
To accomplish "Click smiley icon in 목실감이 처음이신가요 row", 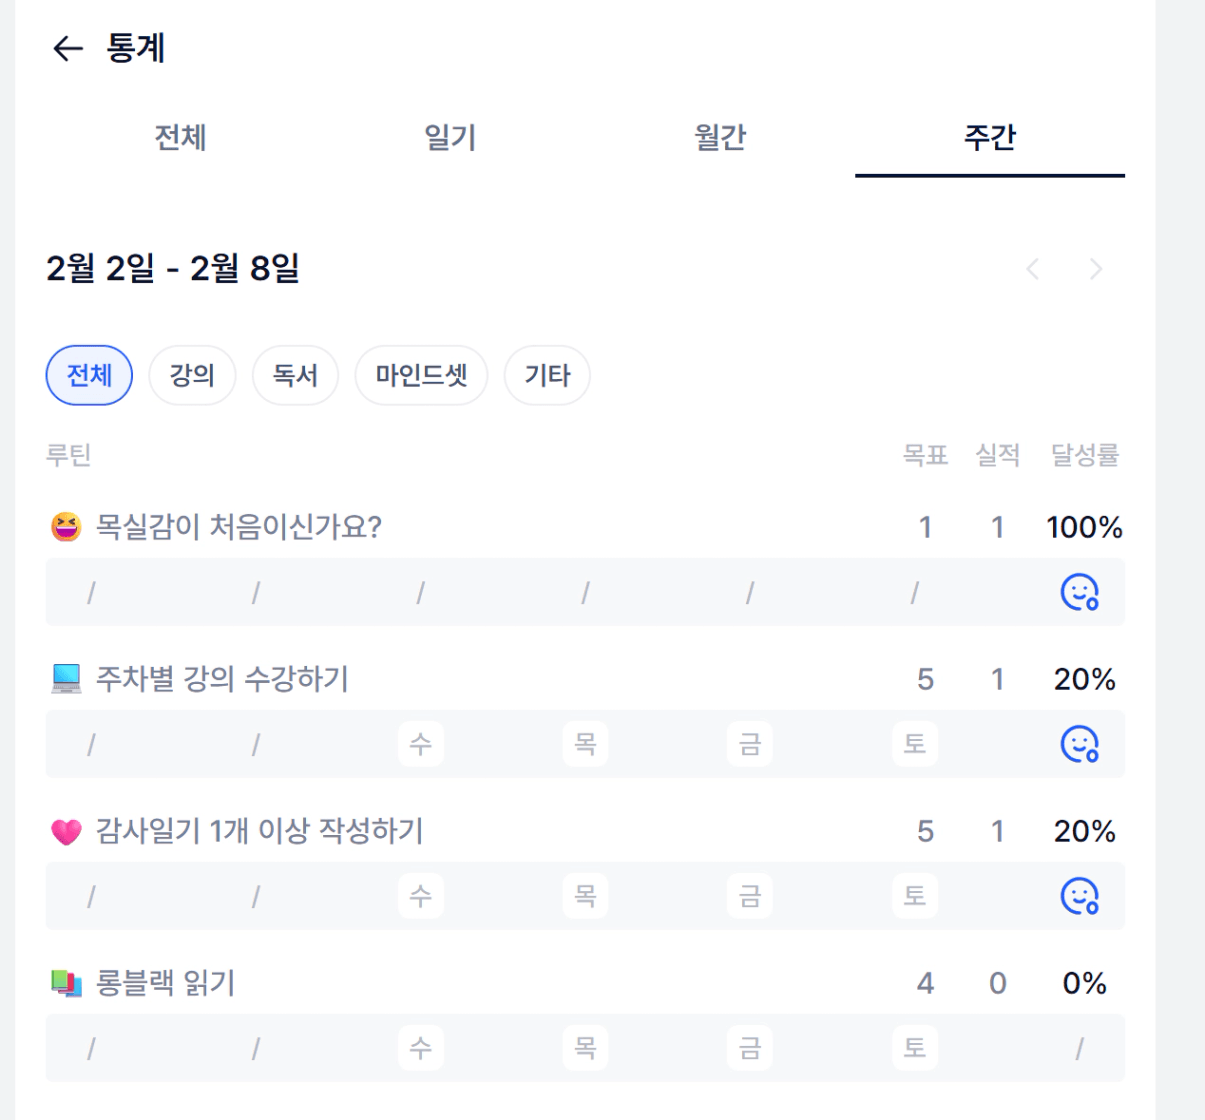I will tap(1079, 592).
